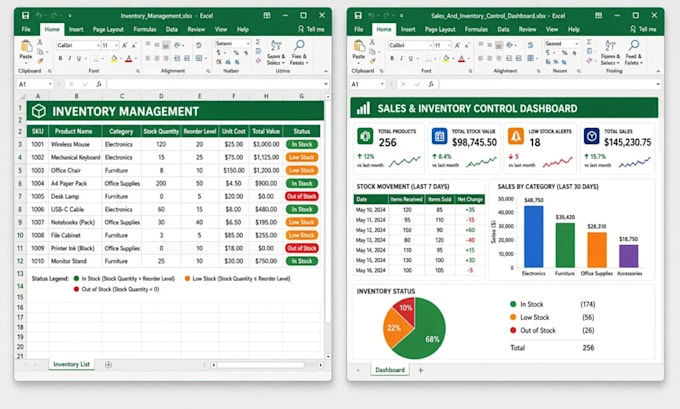
Task: Click Paste icon in Sales dashboard window
Action: pos(359,46)
